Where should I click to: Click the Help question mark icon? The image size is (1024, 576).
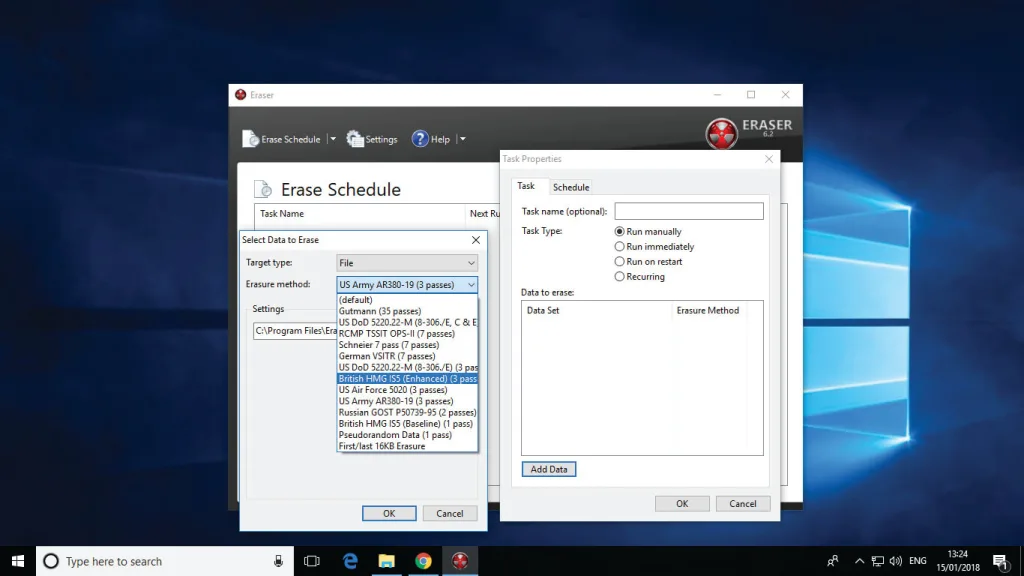[x=420, y=138]
